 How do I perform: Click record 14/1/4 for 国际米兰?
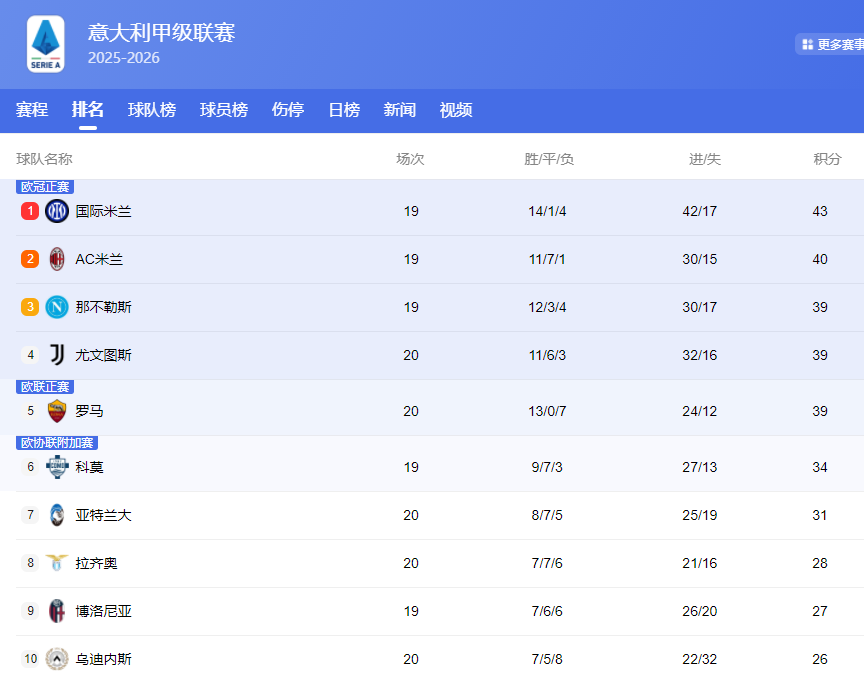coord(547,211)
